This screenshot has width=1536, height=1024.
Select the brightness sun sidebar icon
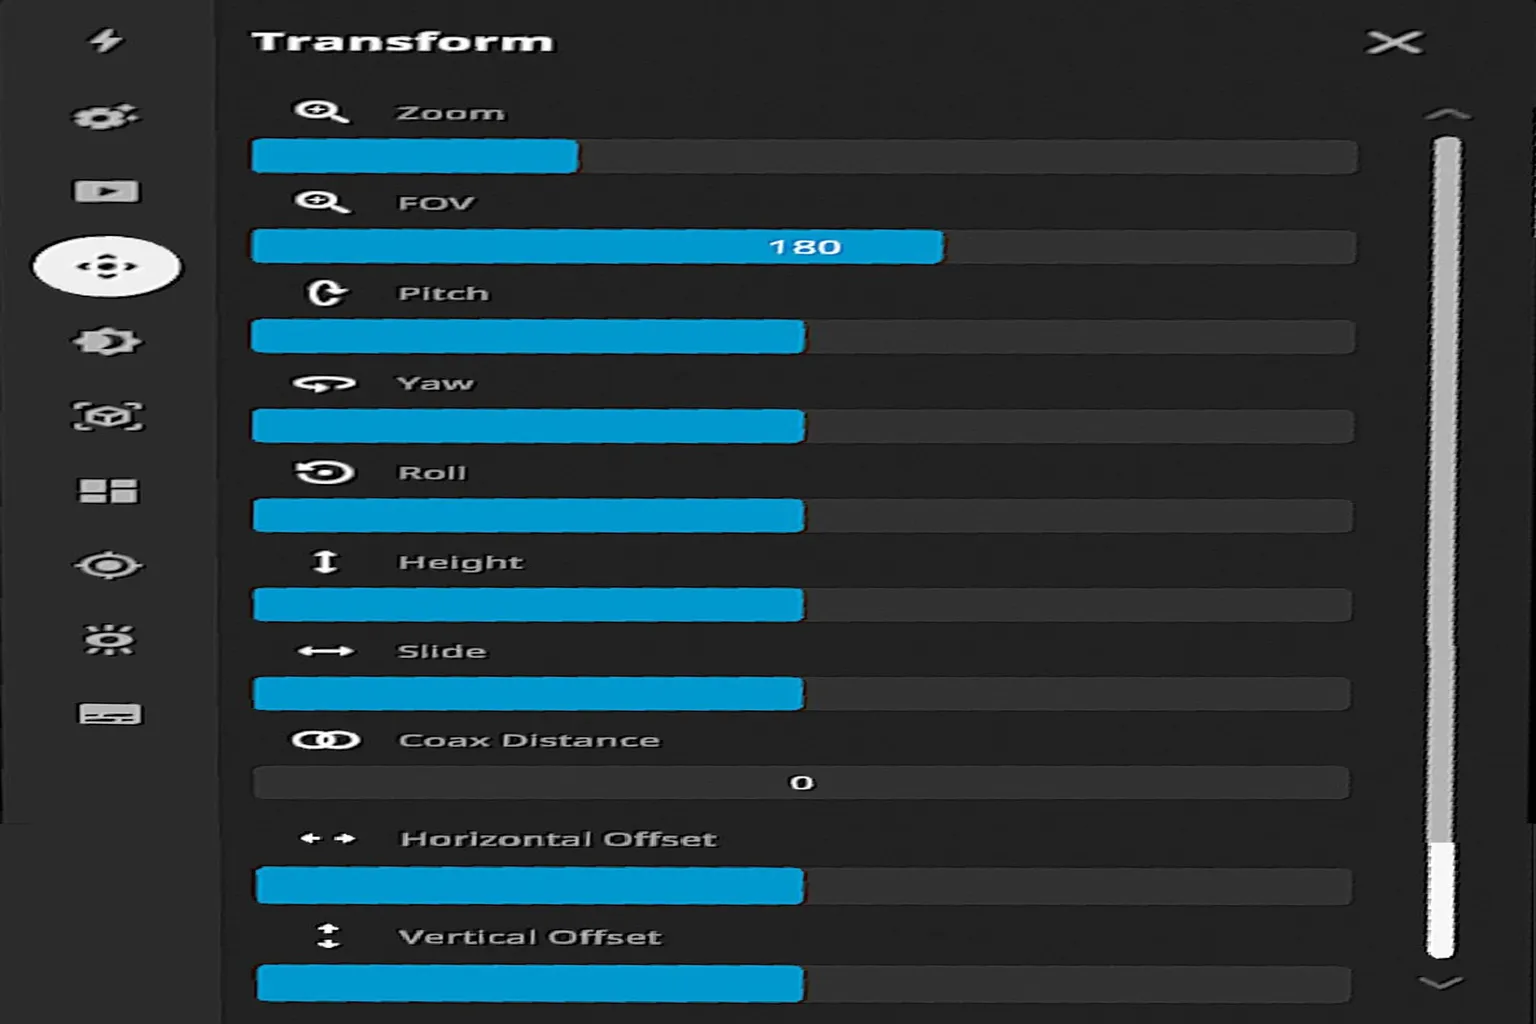109,639
